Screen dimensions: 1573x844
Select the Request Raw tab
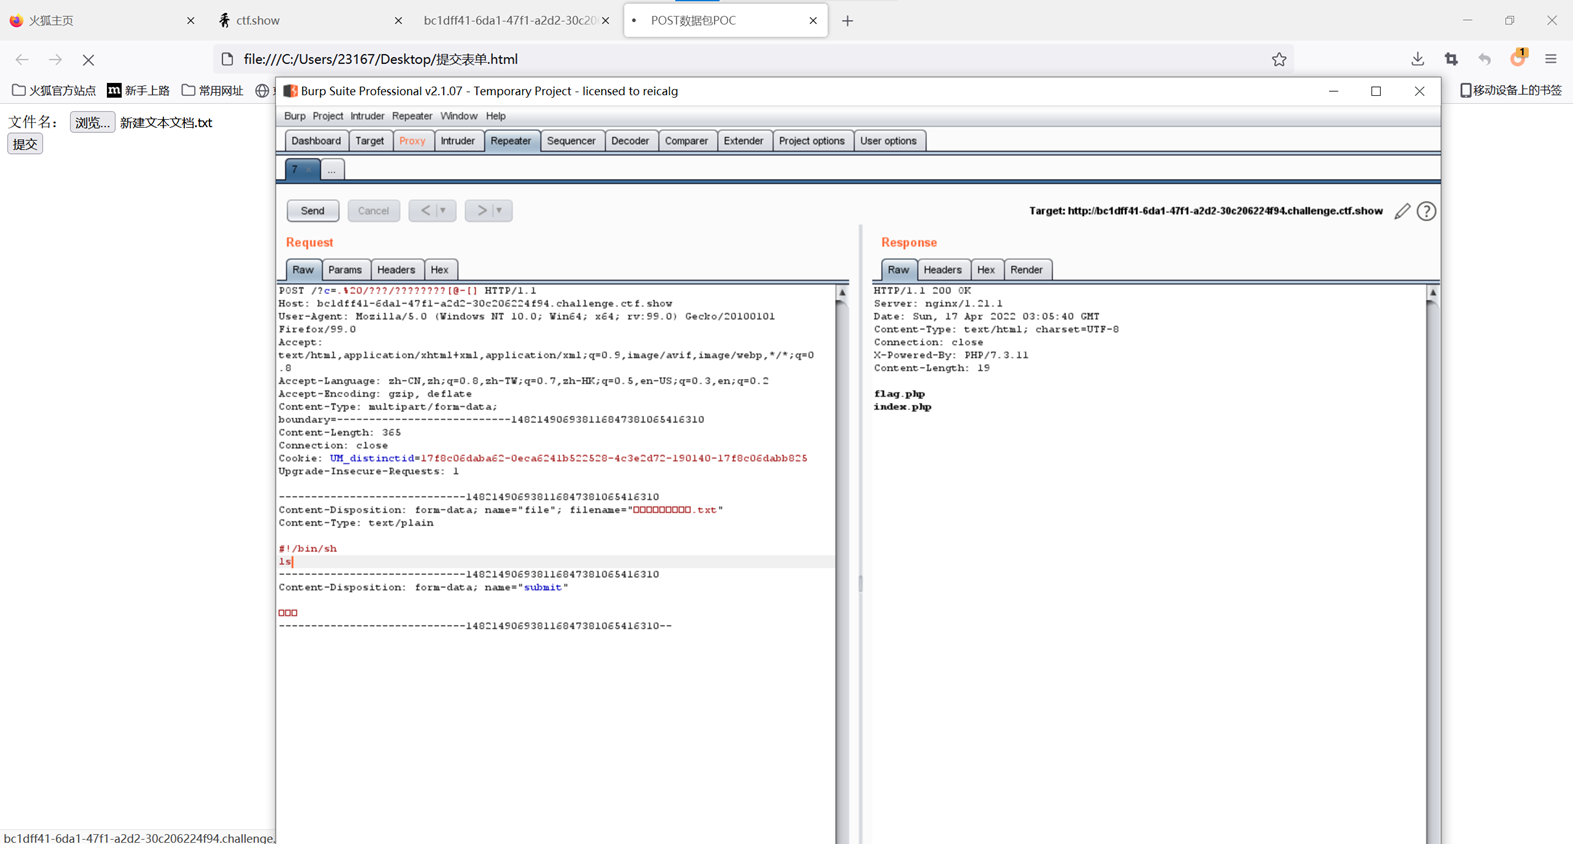[x=303, y=270]
